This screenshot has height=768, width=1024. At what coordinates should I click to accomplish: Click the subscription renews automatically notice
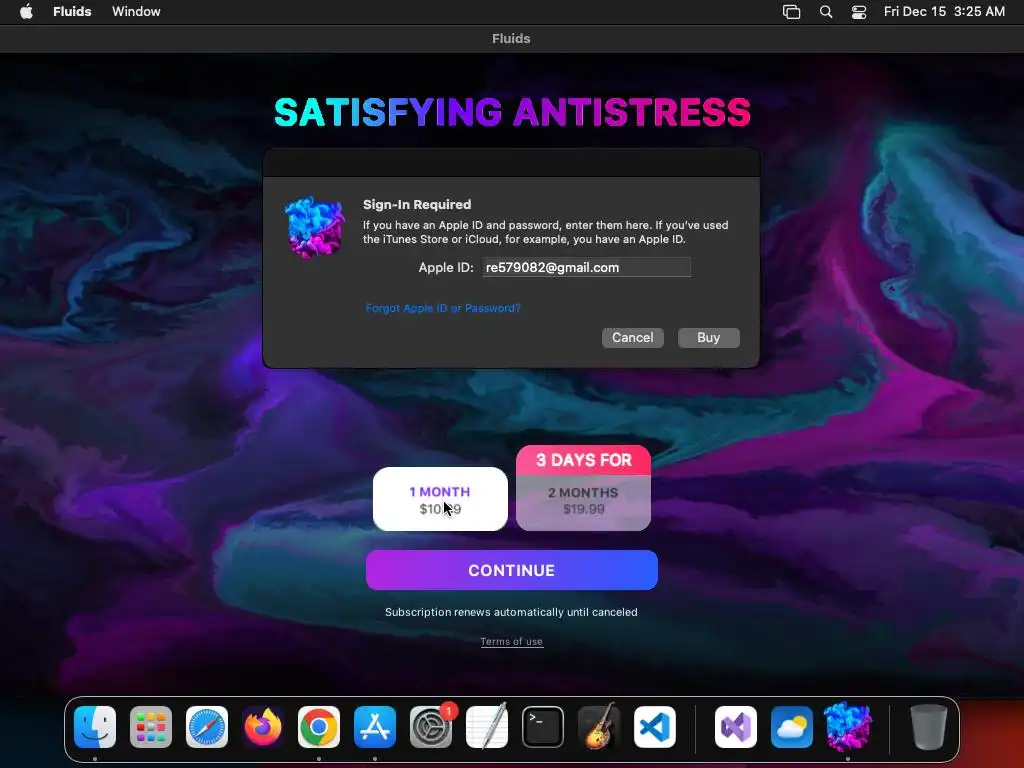(511, 613)
